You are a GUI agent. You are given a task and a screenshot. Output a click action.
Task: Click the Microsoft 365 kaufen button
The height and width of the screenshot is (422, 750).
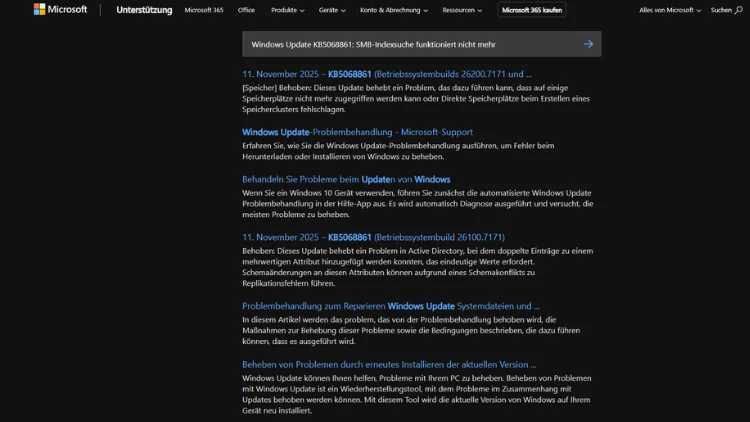[x=532, y=10]
